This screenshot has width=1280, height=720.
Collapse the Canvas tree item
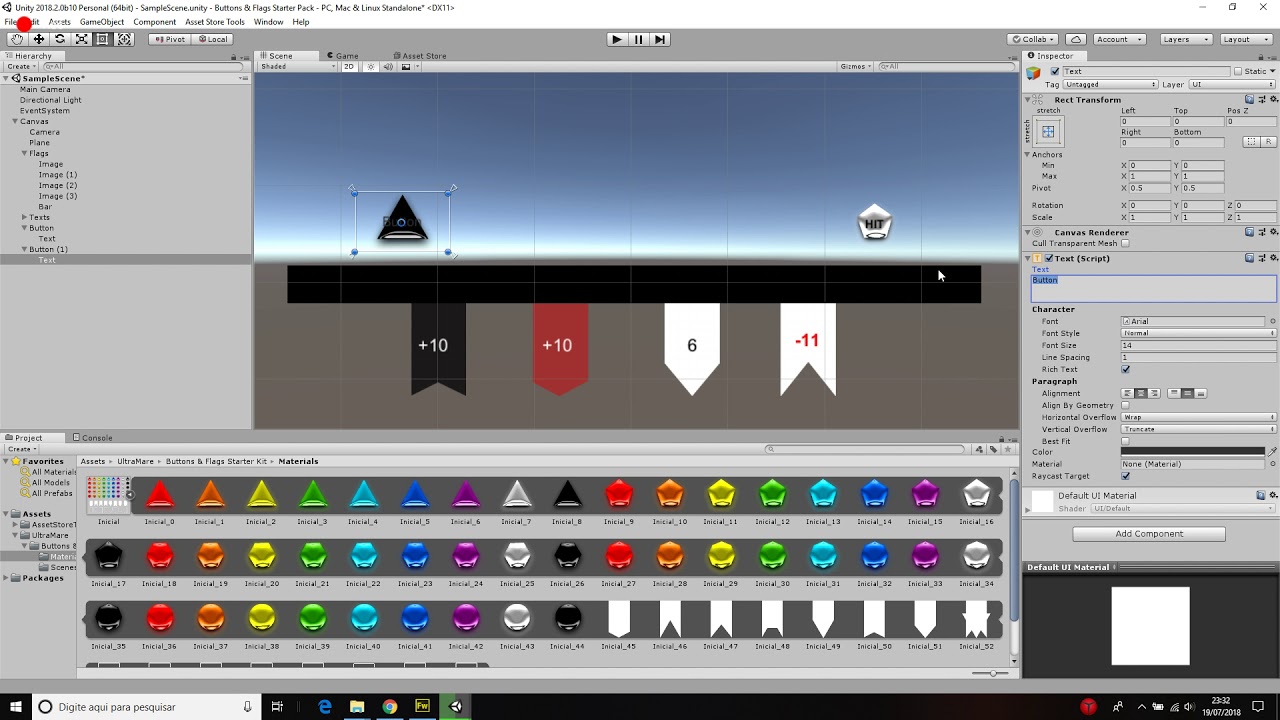tap(15, 121)
